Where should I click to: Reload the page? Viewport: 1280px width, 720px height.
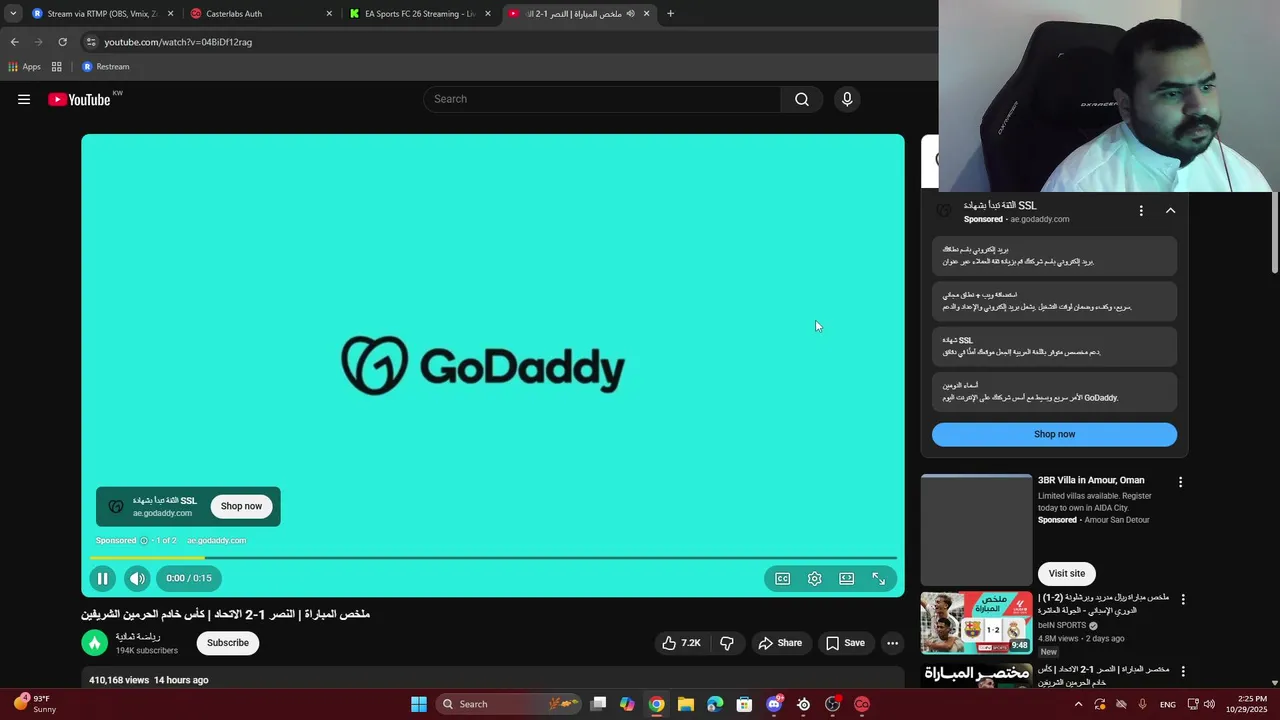tap(62, 42)
